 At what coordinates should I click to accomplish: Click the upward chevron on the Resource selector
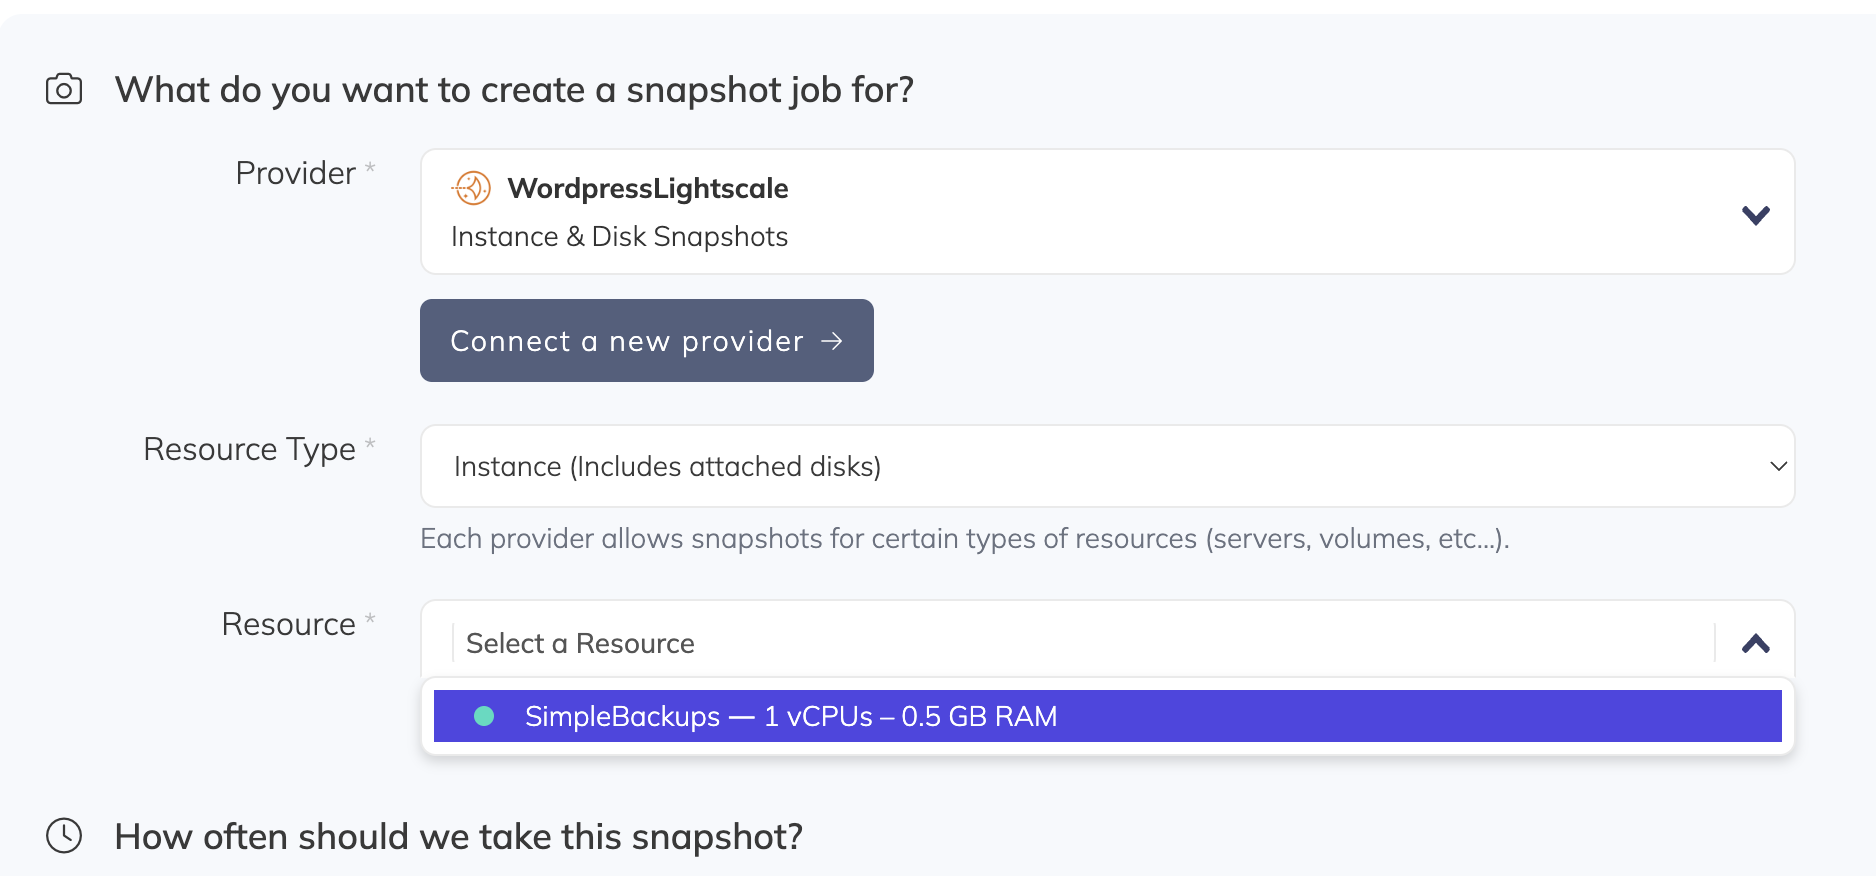click(1755, 643)
